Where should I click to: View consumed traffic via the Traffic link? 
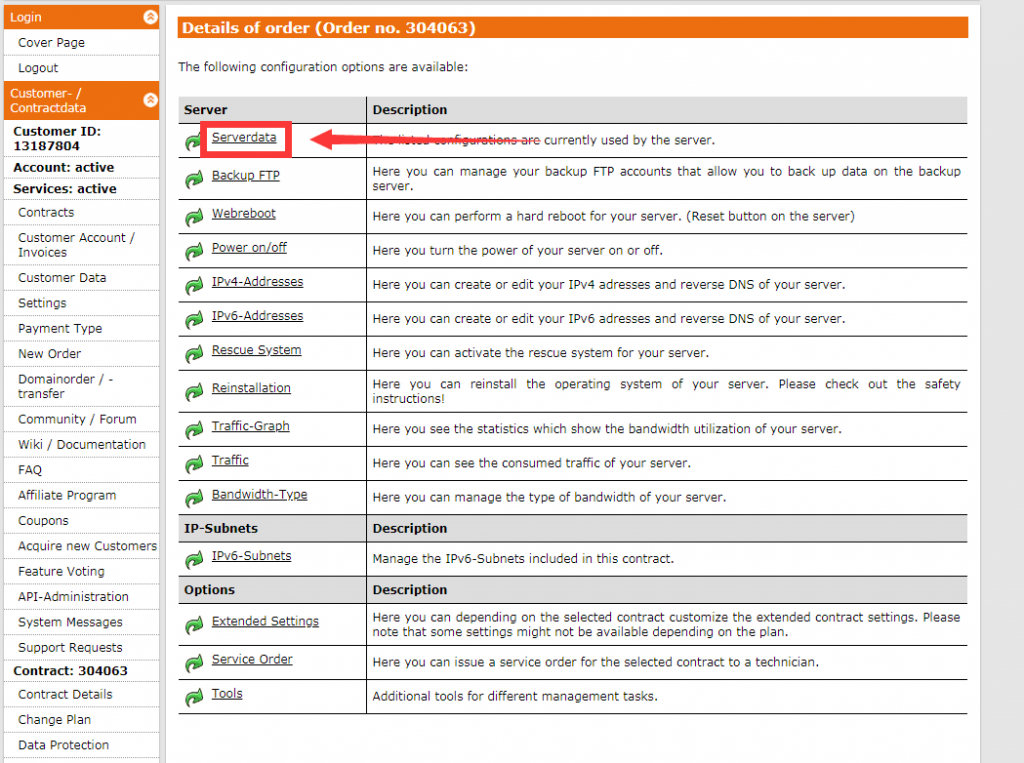point(230,460)
